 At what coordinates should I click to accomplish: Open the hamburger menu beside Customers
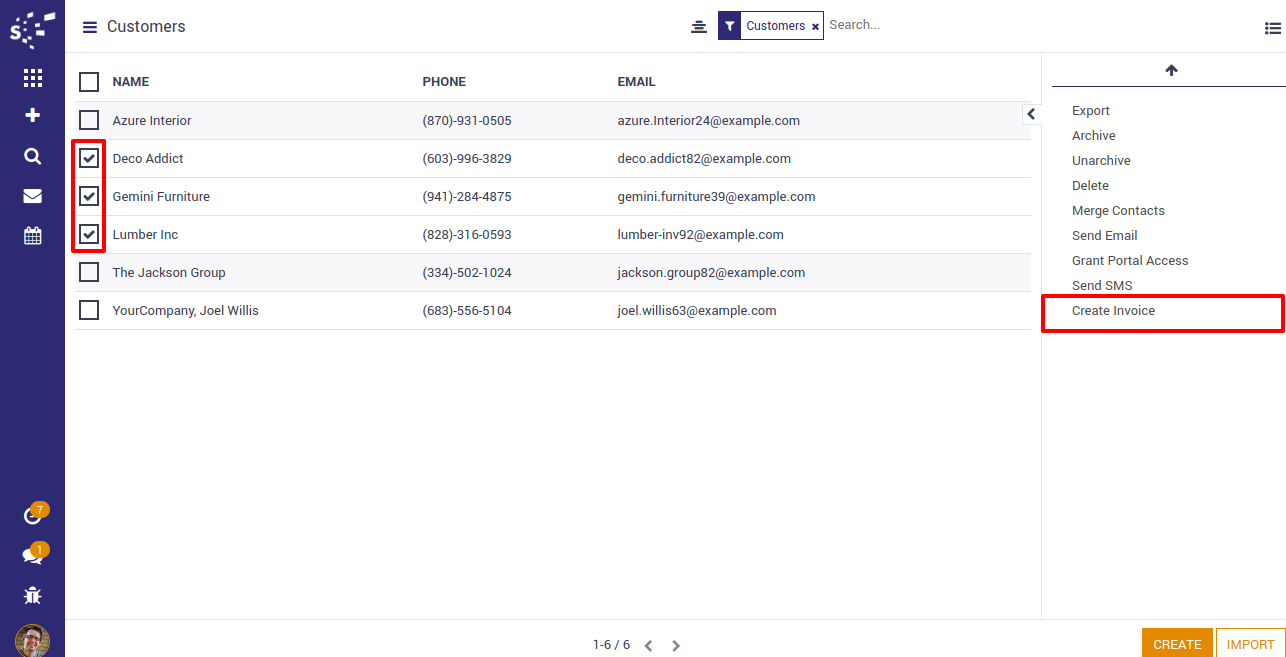click(90, 27)
